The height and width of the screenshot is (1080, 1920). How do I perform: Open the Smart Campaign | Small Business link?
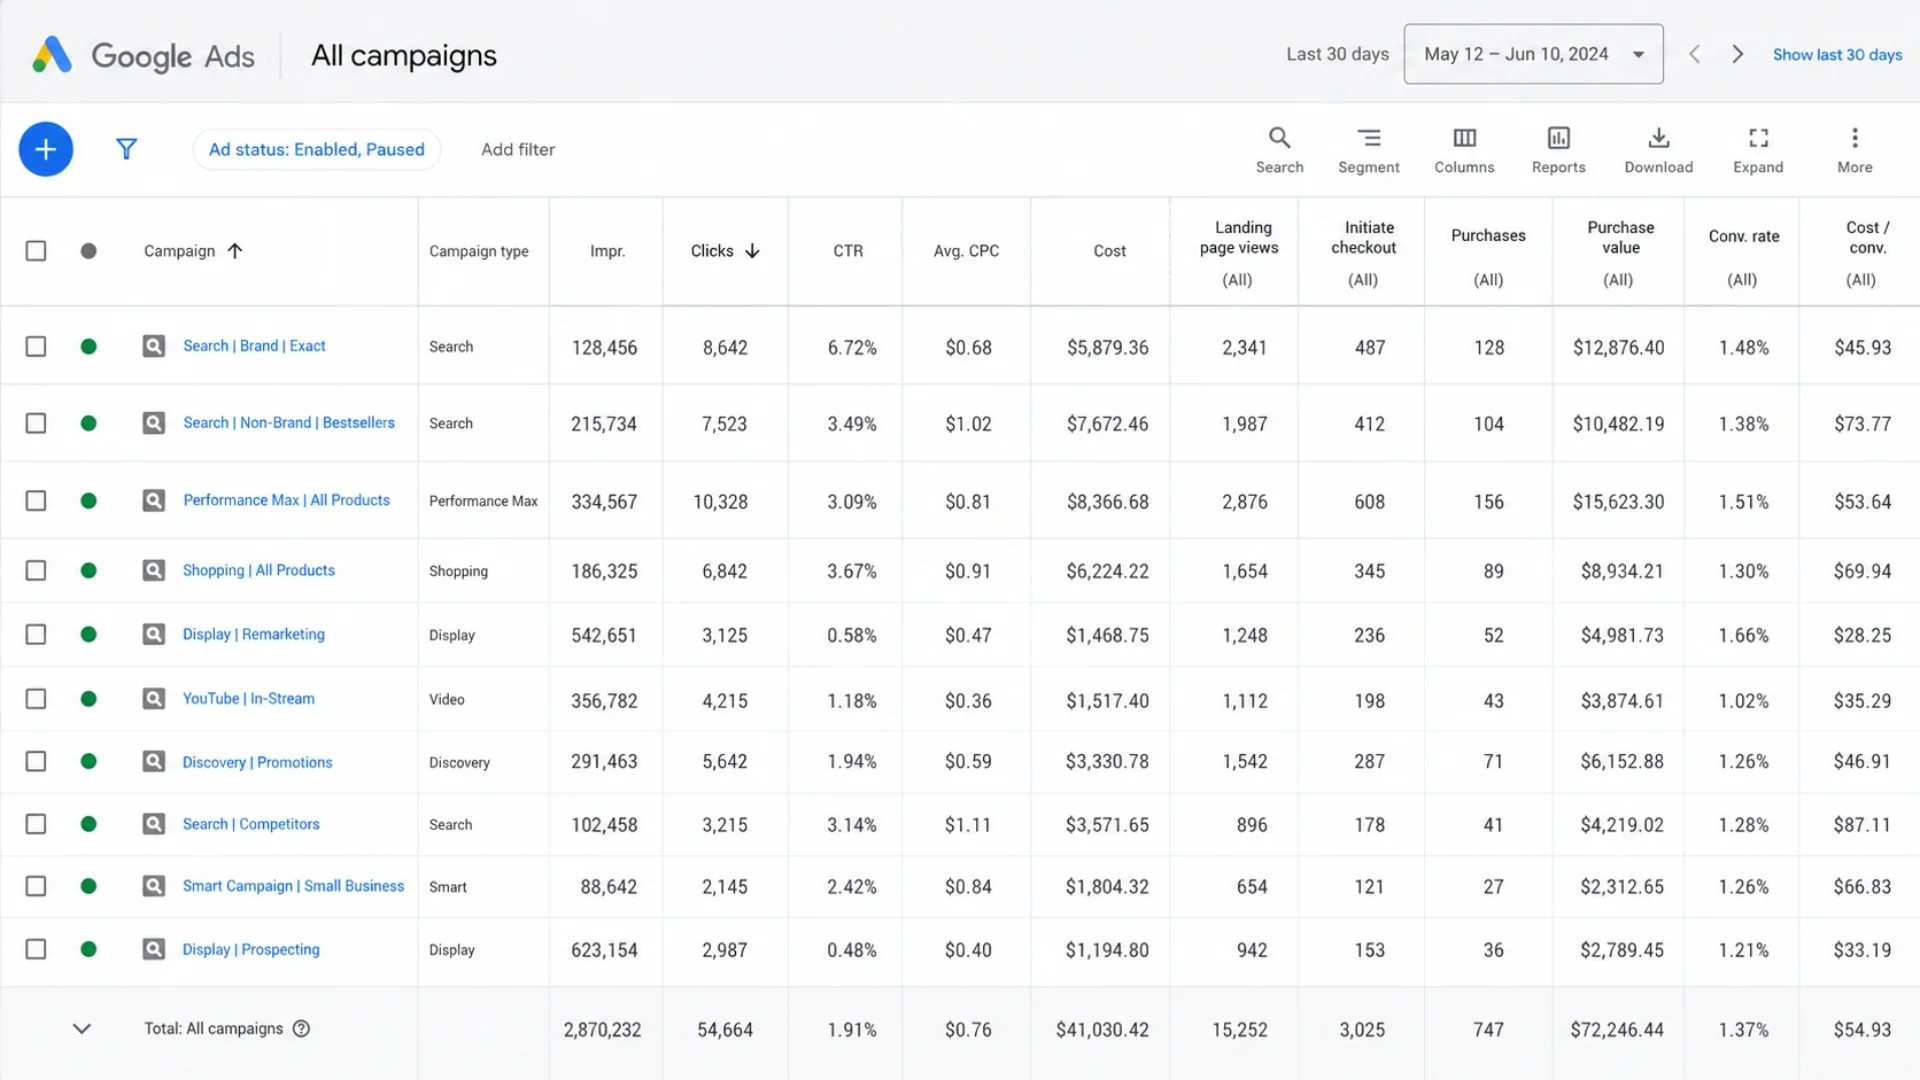[x=293, y=886]
